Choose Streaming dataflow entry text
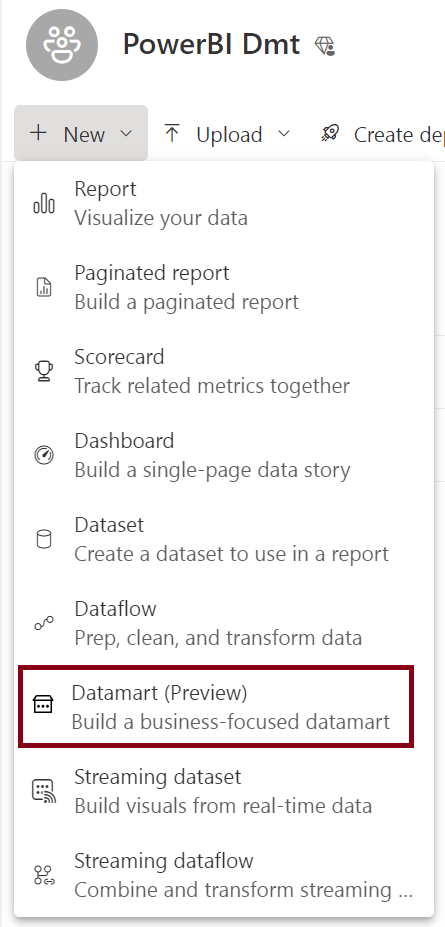The image size is (445, 927). [164, 860]
